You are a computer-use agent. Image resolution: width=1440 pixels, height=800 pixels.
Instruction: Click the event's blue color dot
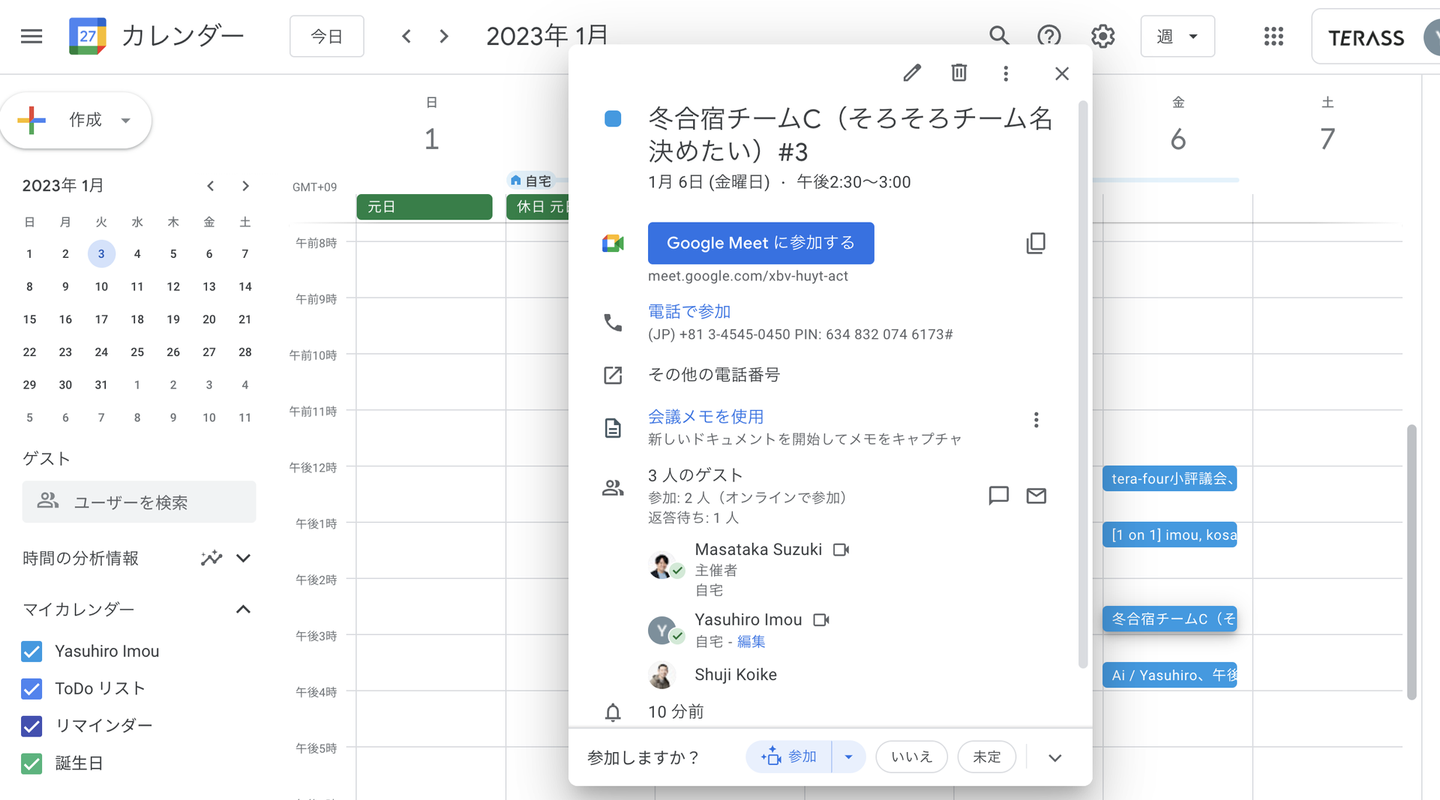613,119
